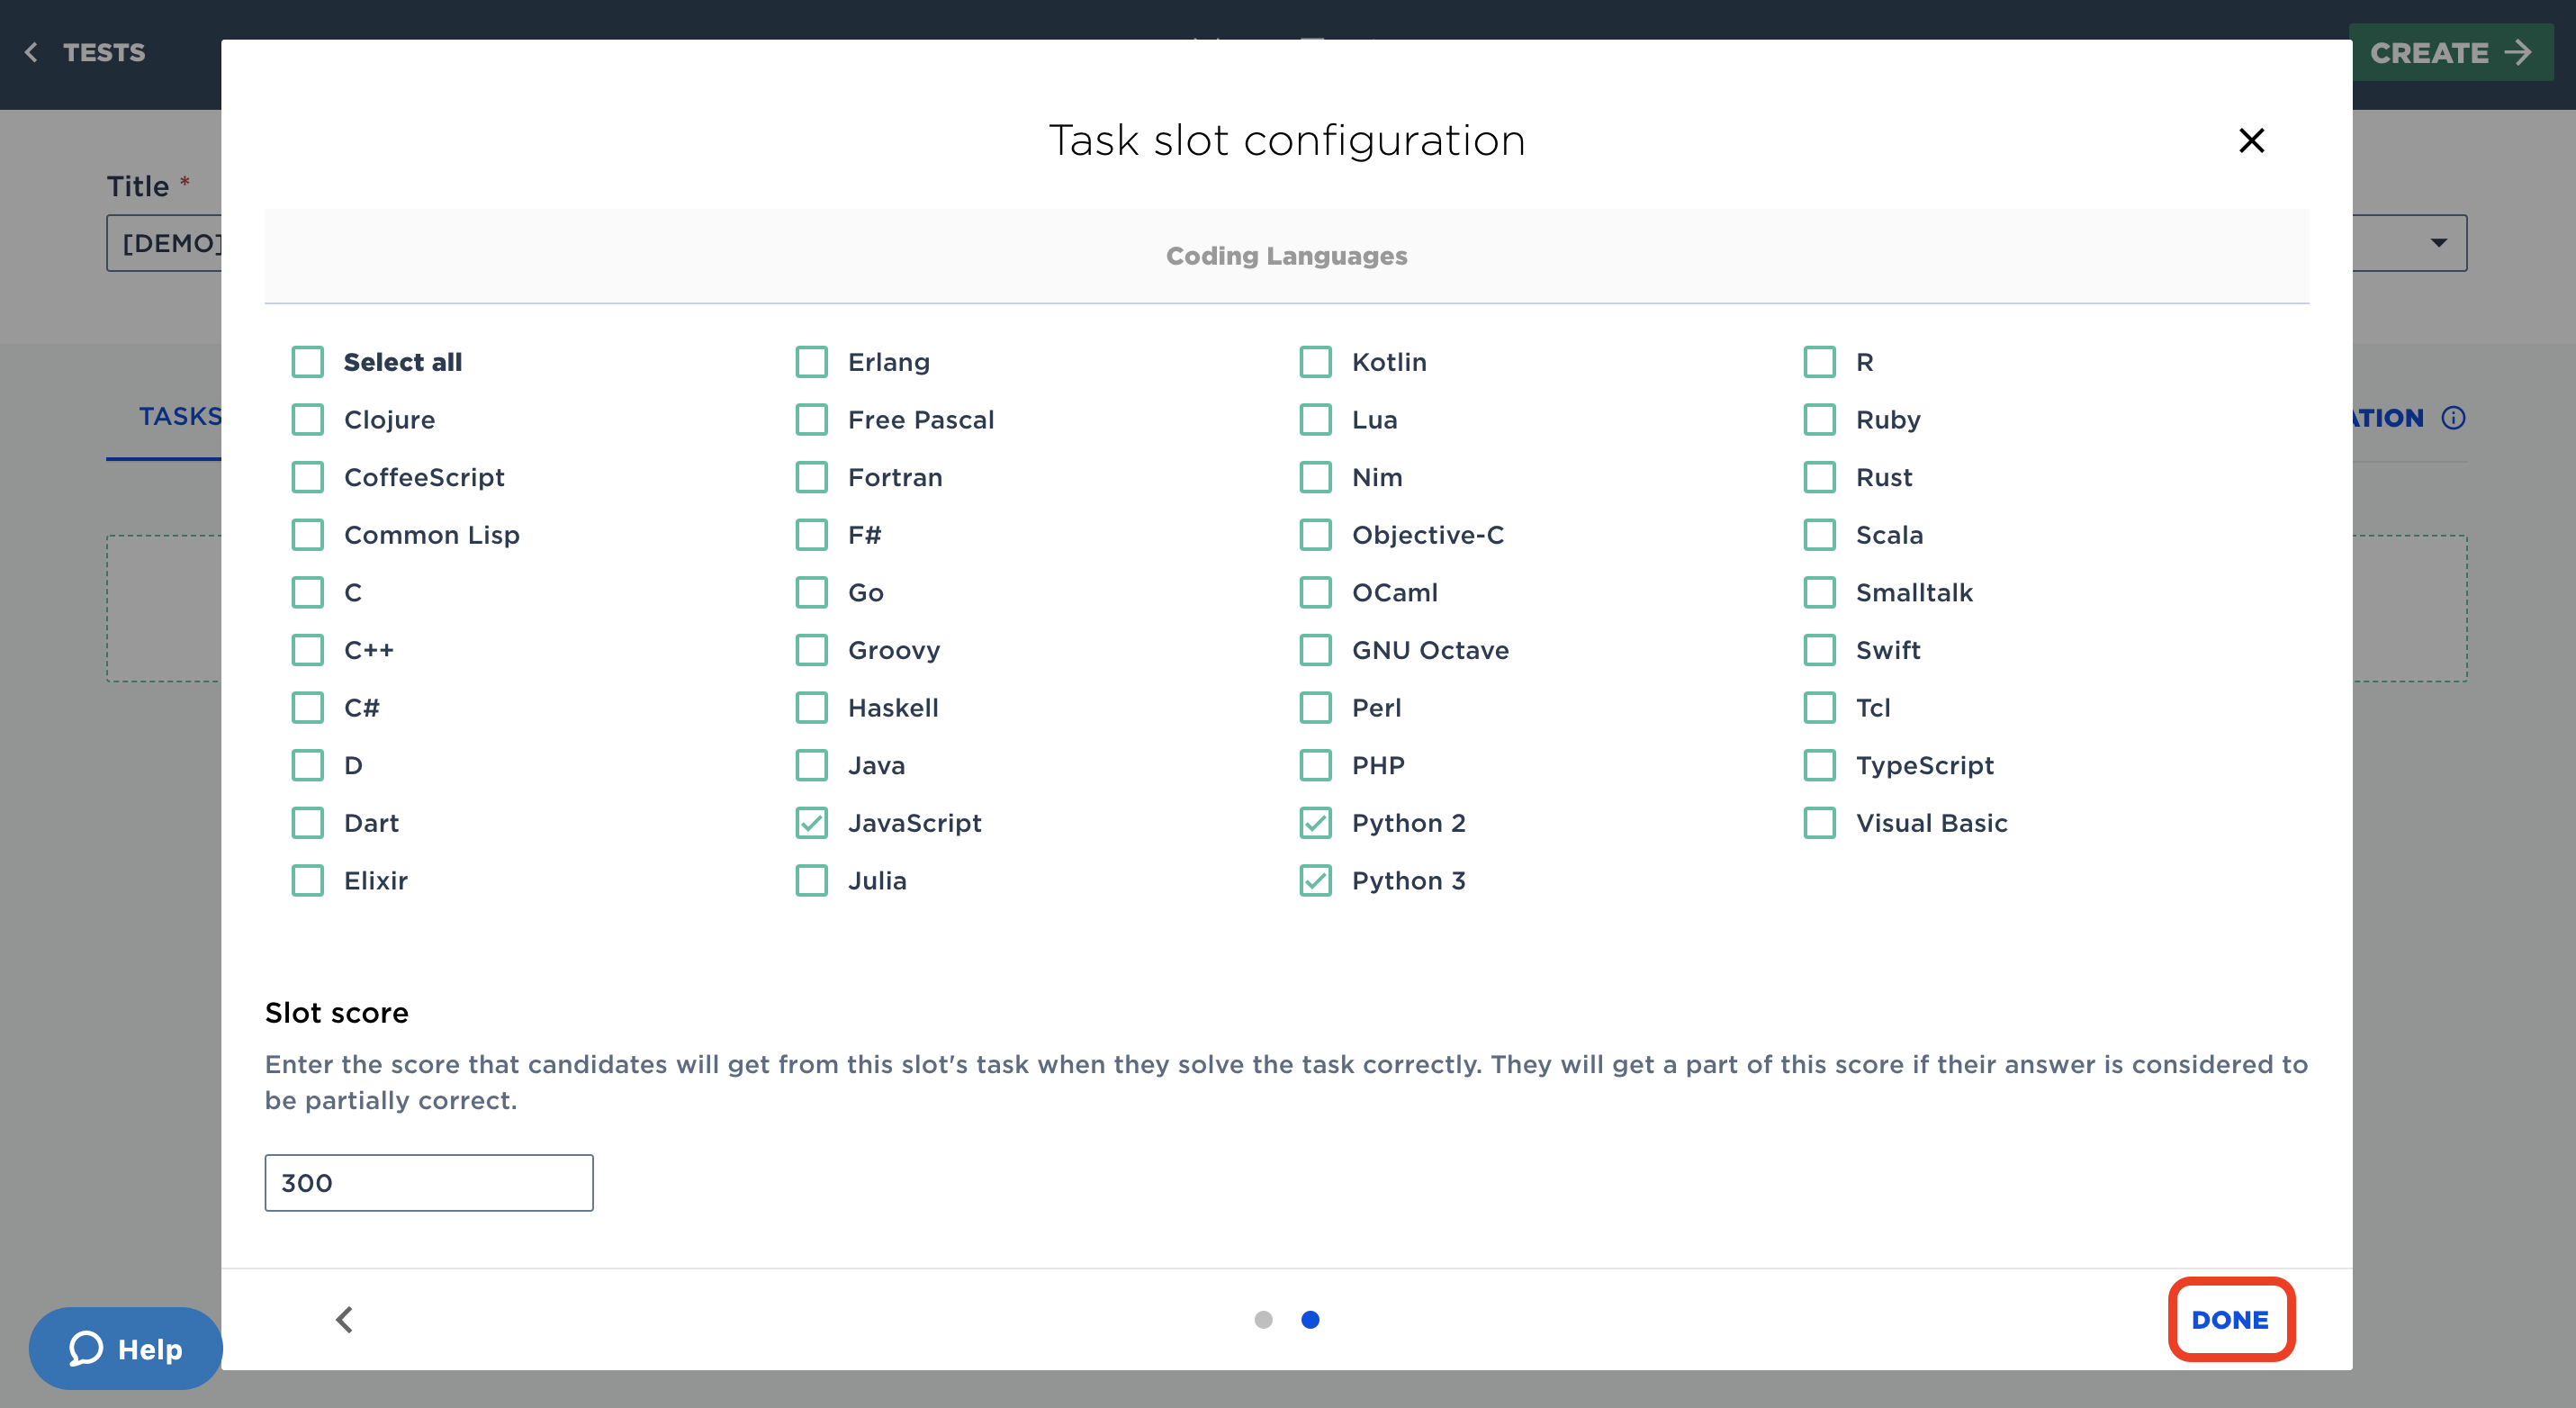Check the Objective-C checkbox
2576x1408 pixels.
coord(1316,534)
